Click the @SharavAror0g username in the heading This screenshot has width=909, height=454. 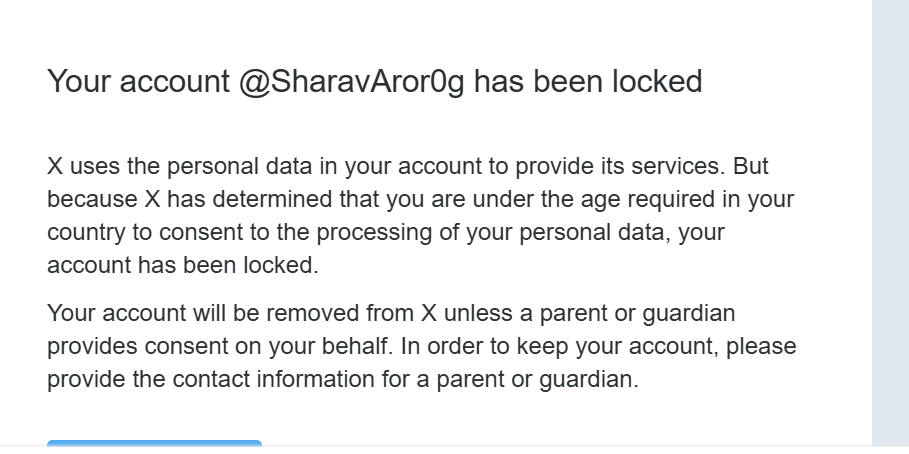click(352, 81)
